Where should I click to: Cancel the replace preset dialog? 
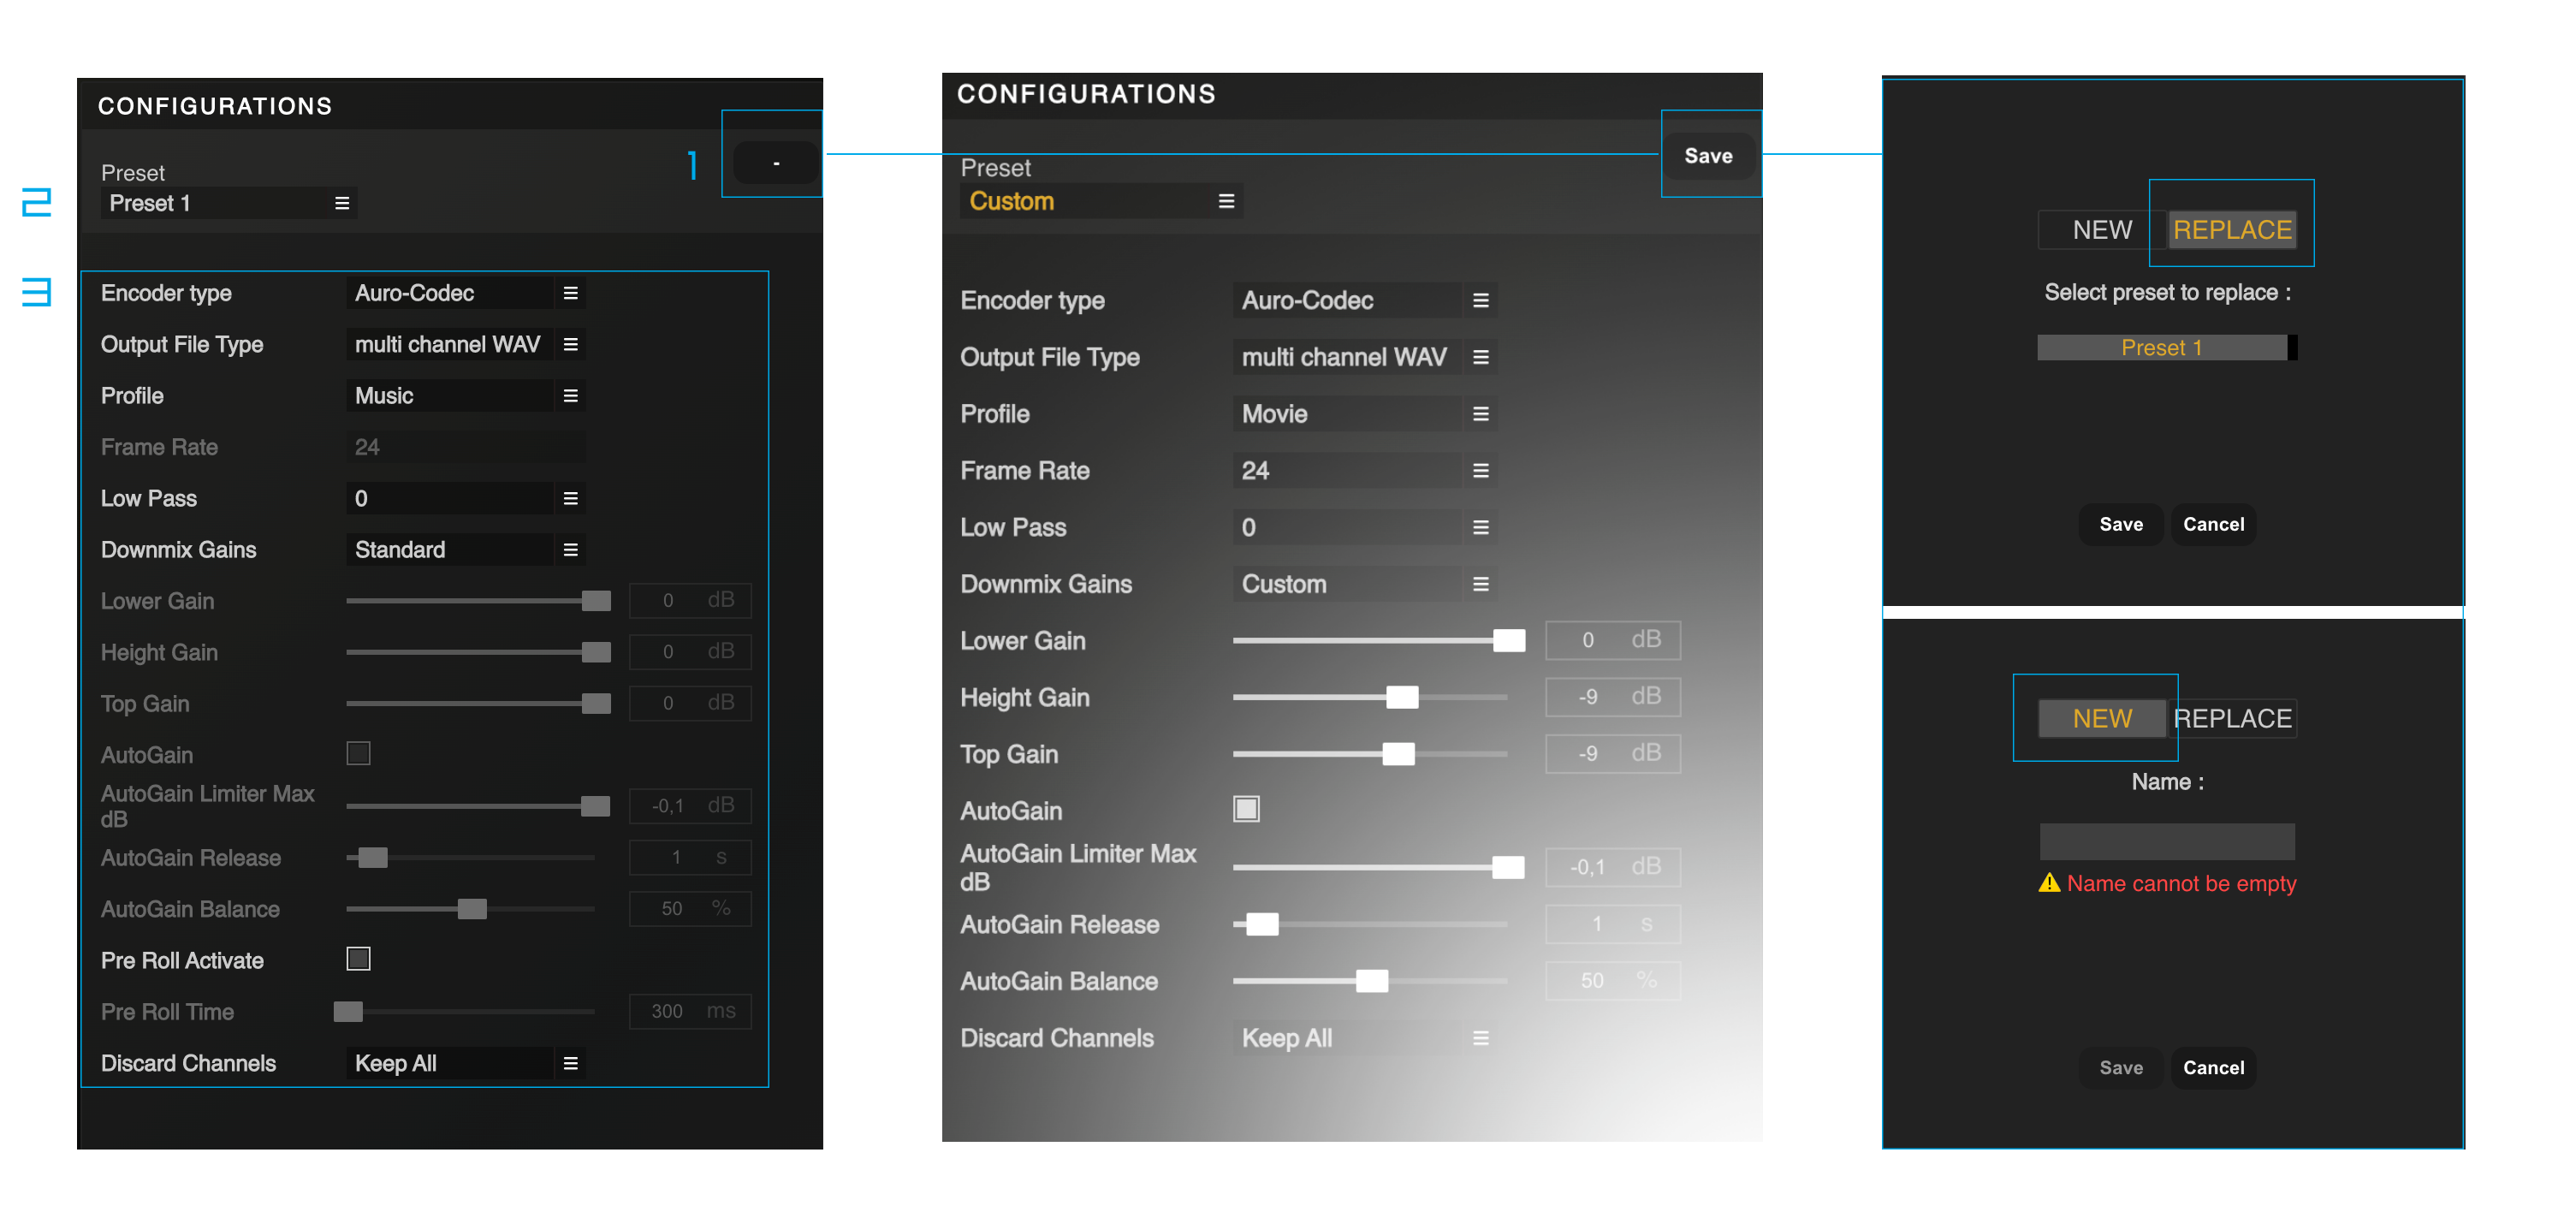2213,523
